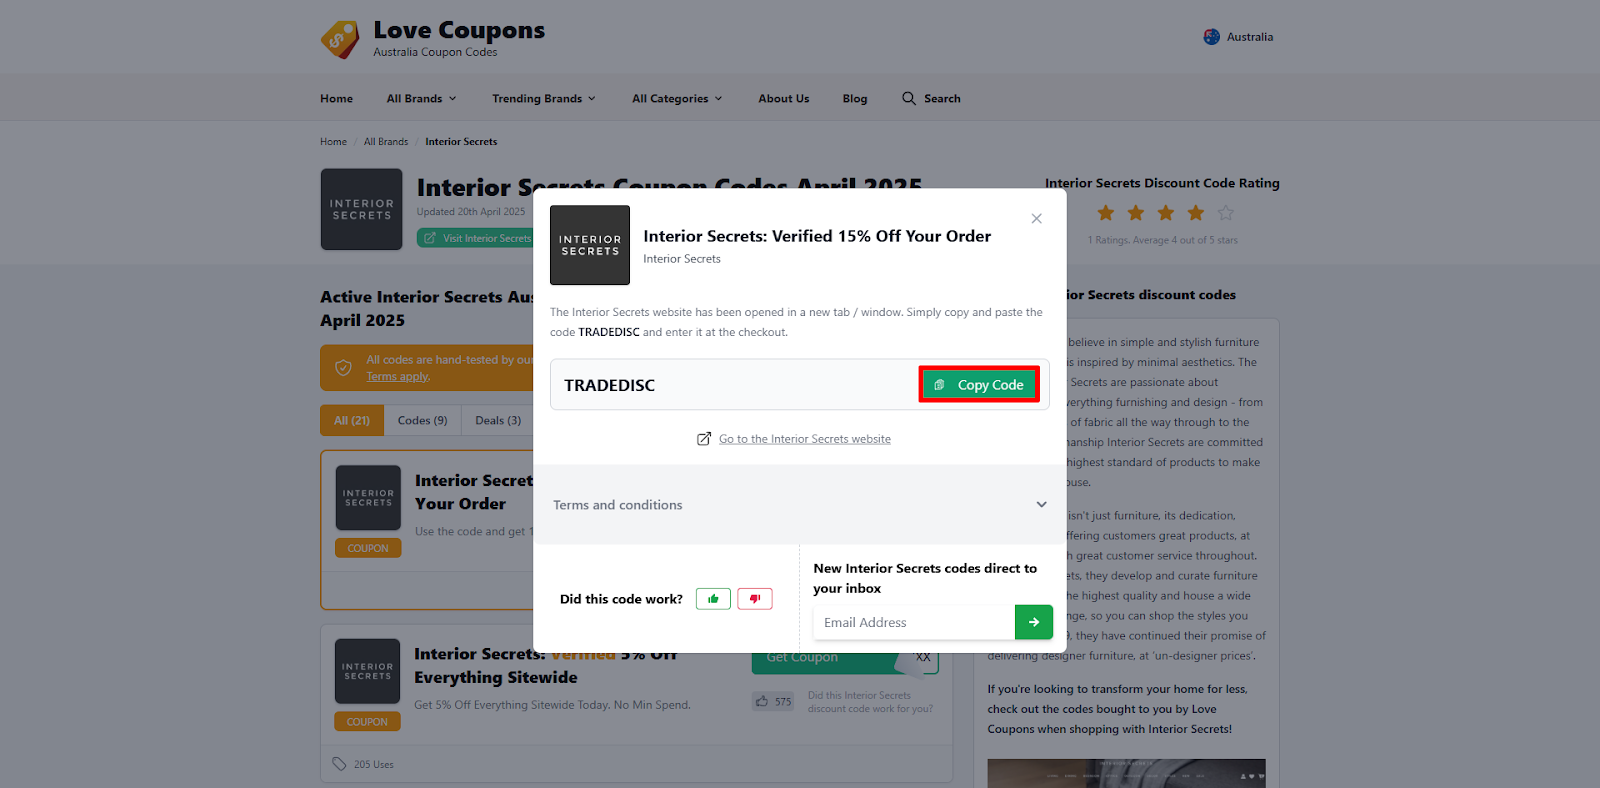Click the red thumbs-down button
Image resolution: width=1600 pixels, height=788 pixels.
click(755, 599)
